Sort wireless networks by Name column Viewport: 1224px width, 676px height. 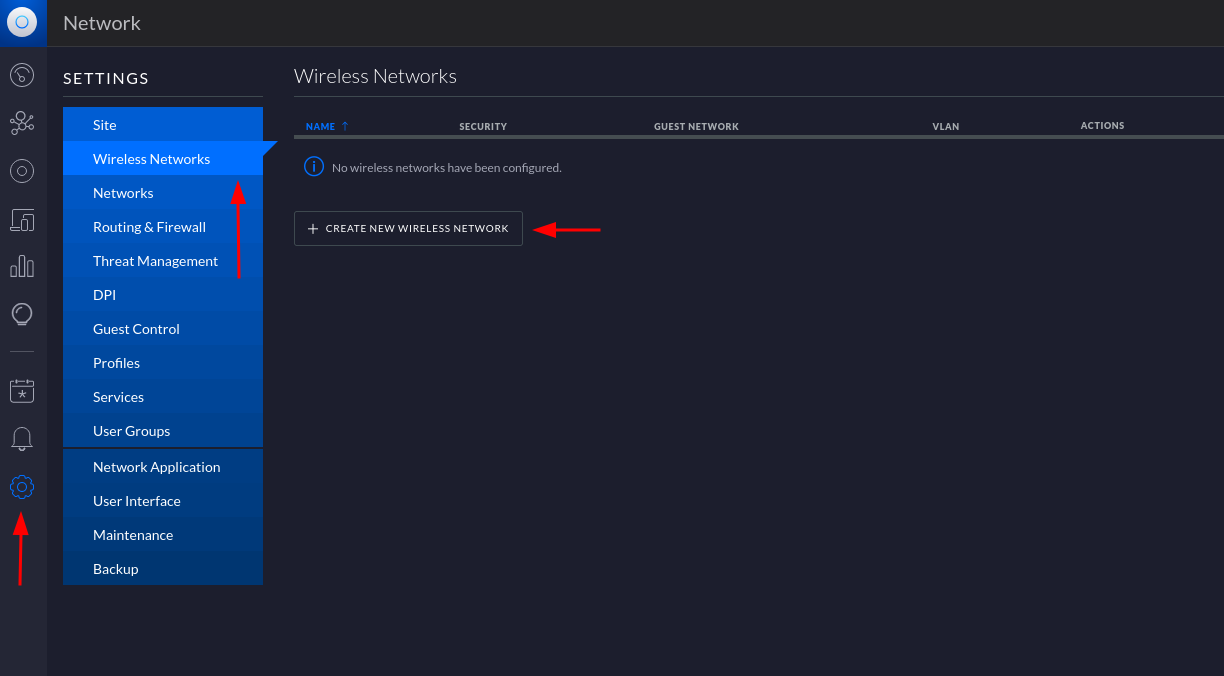pyautogui.click(x=321, y=127)
